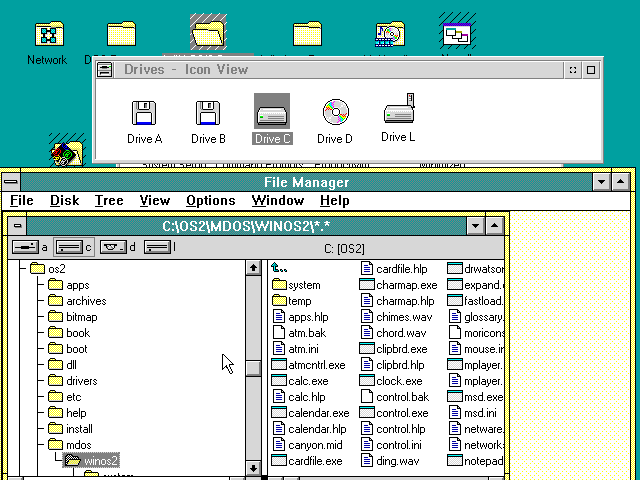This screenshot has width=640, height=480.
Task: Select cardfile.exe file
Action: coord(307,461)
